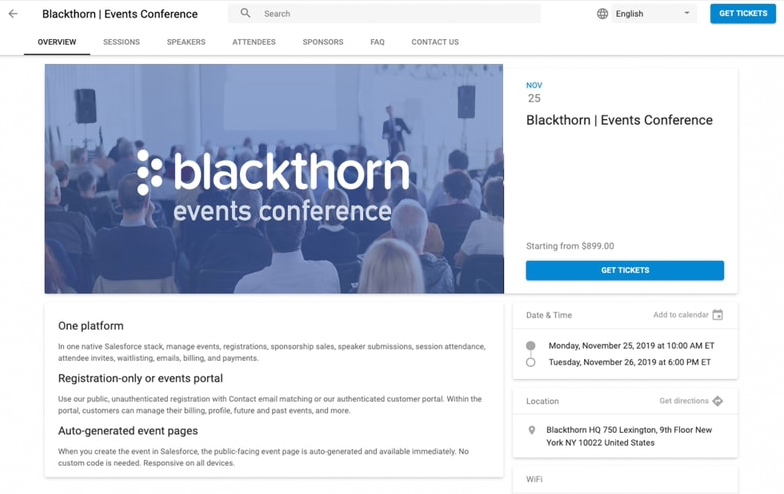Click Tuesday, November 26, 2019 end time
This screenshot has width=784, height=494.
630,362
